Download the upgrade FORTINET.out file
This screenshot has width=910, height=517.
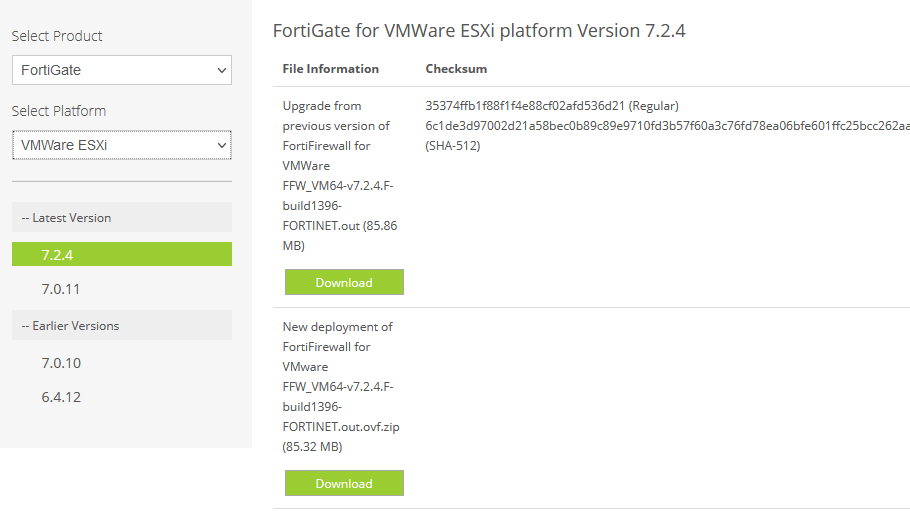pos(344,282)
